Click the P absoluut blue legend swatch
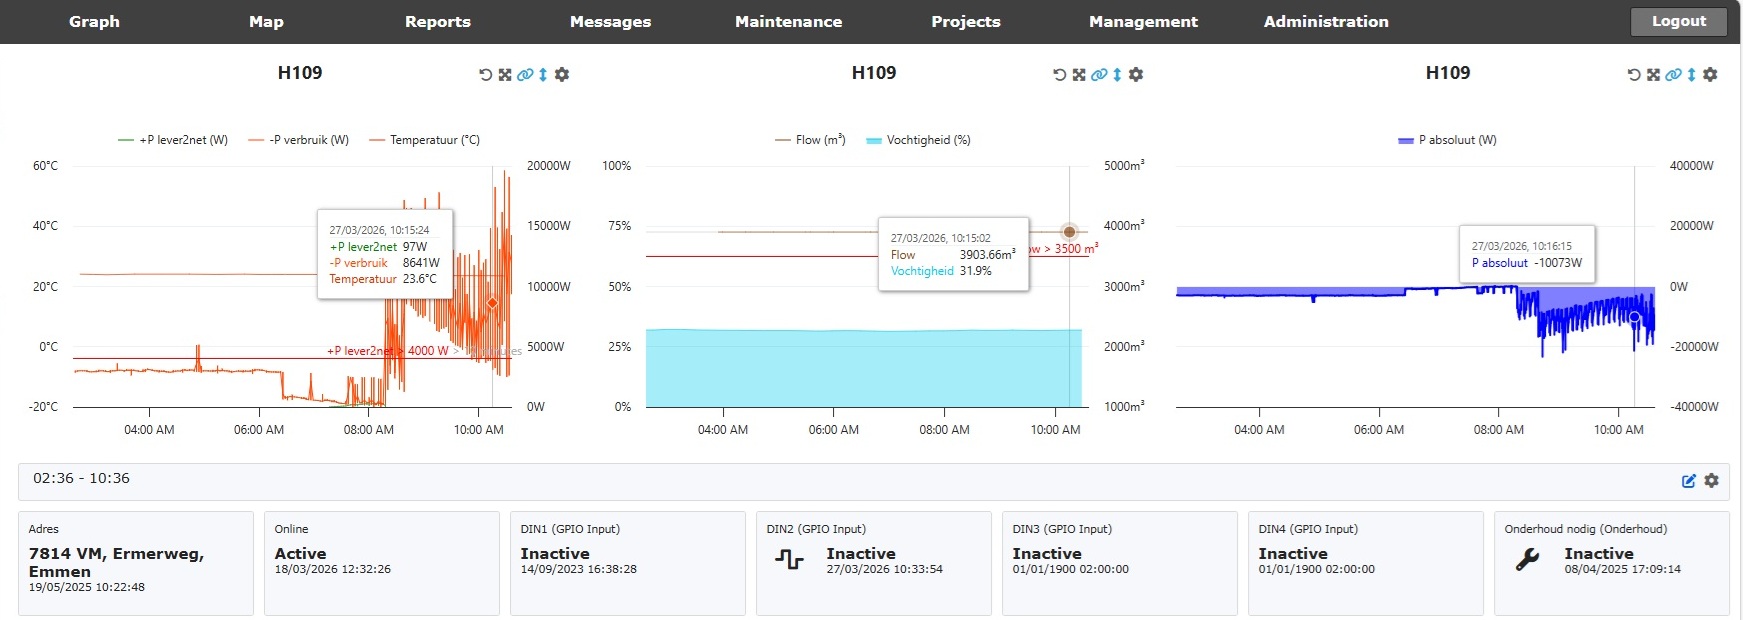Viewport: 1743px width, 620px height. coord(1405,141)
